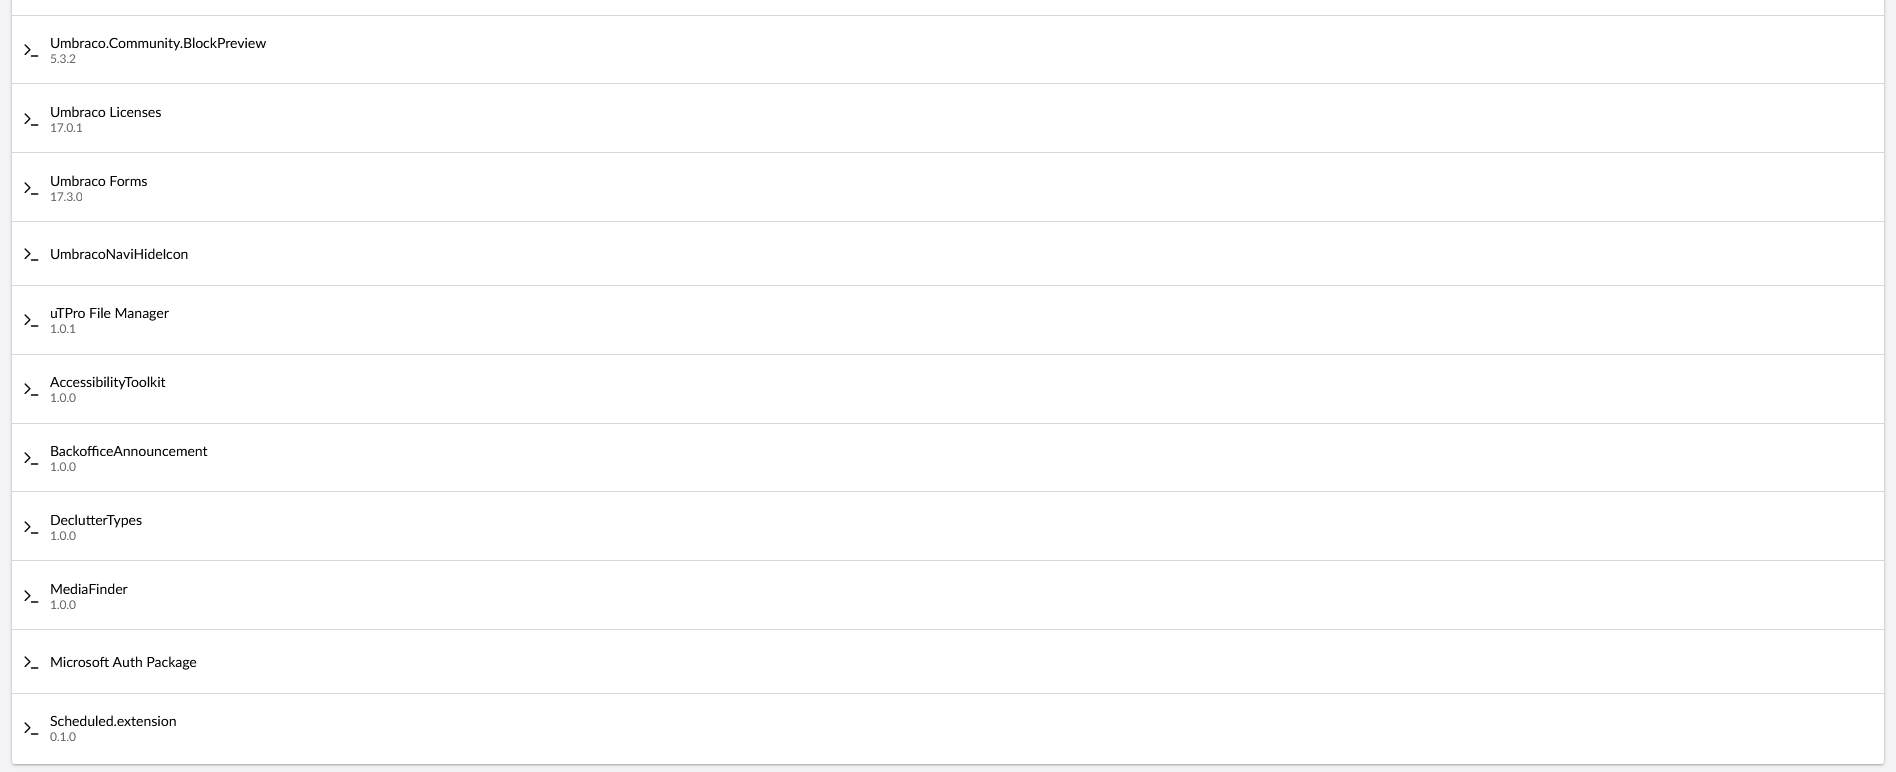Screen dimensions: 1896x772
Task: Click the AccessibilityToolkit version 1.0.0 label
Action: coord(63,398)
